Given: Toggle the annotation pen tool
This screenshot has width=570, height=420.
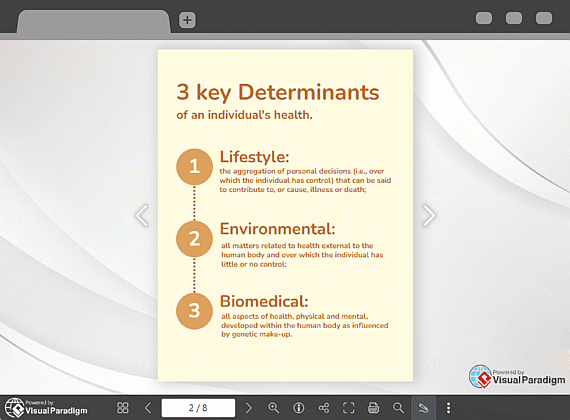Looking at the screenshot, I should click(423, 408).
